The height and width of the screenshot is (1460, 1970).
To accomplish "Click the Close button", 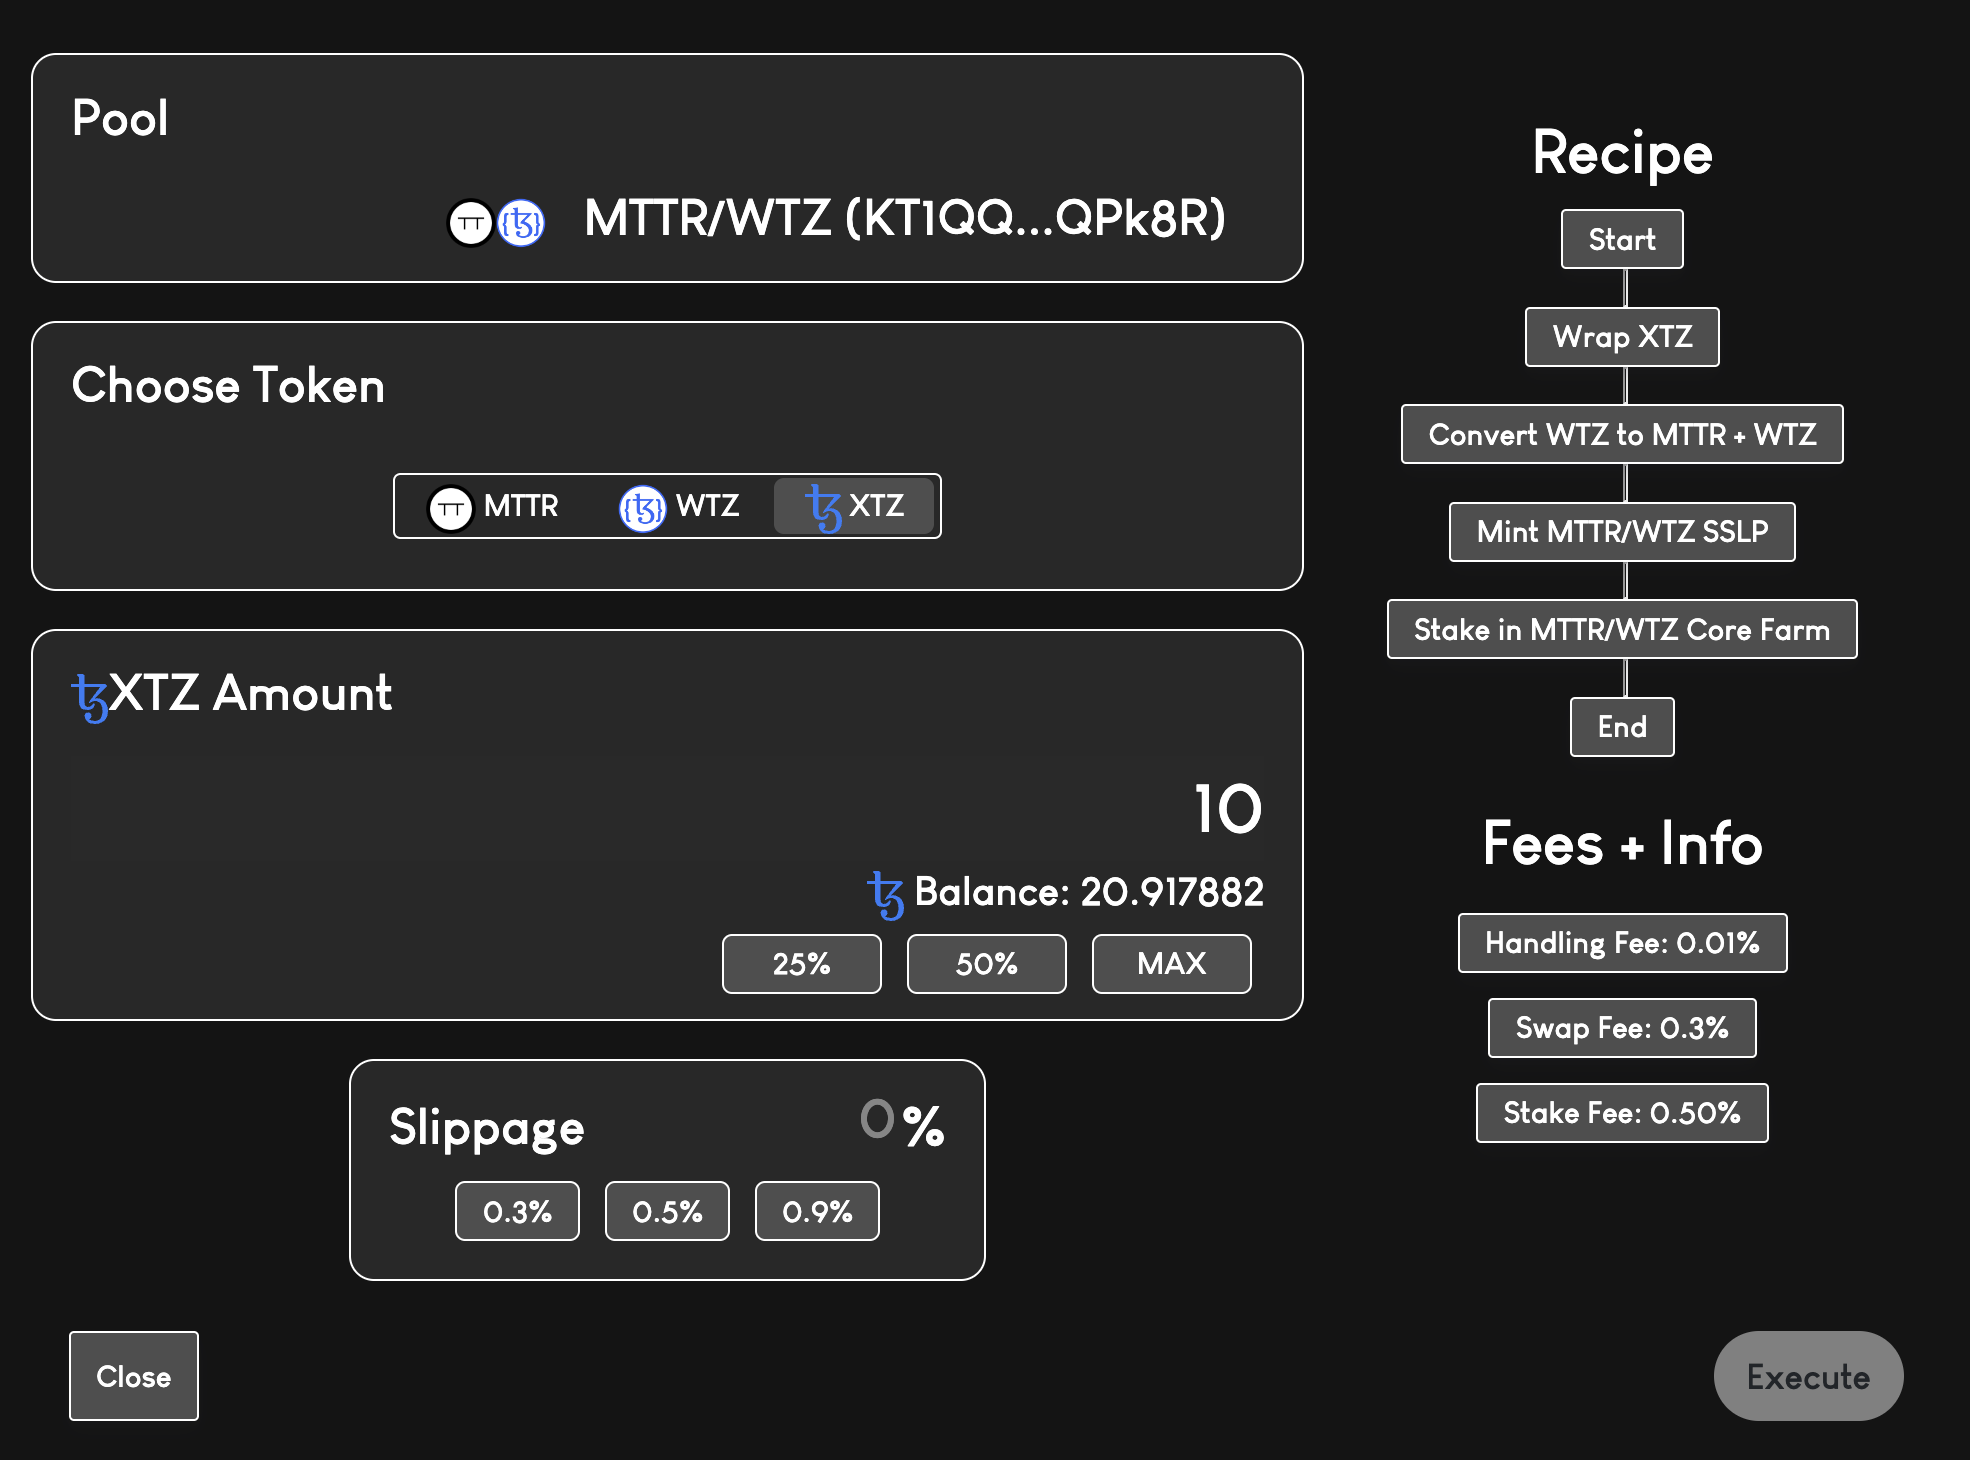I will coord(134,1376).
